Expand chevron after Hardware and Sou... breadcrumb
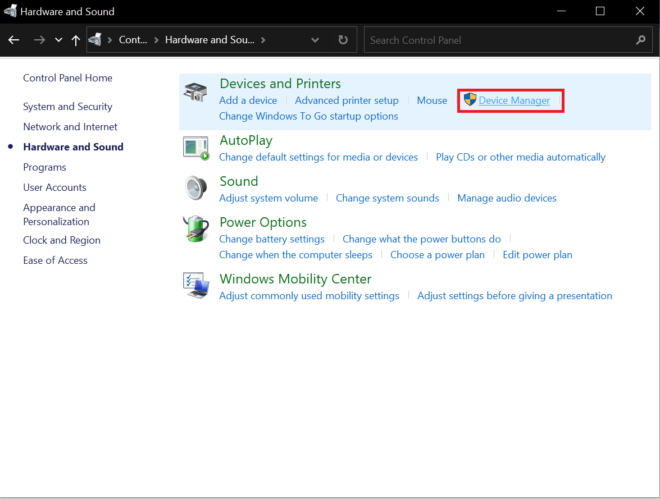 point(263,40)
